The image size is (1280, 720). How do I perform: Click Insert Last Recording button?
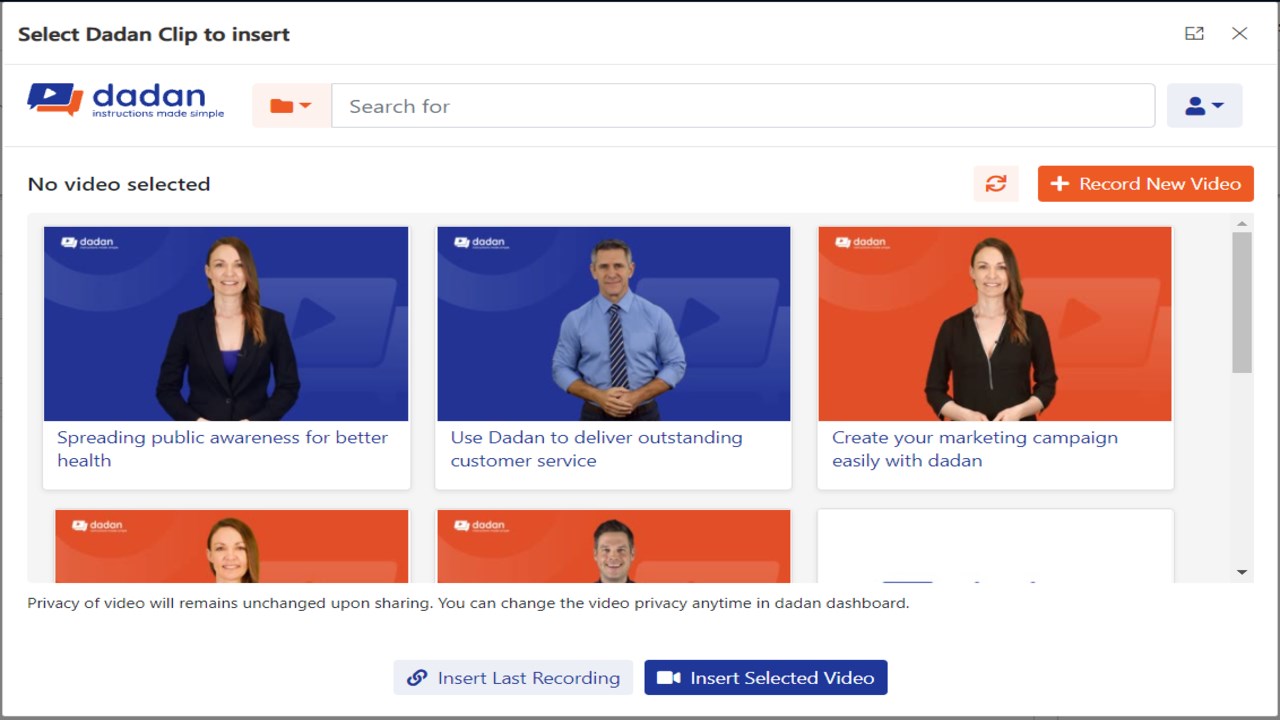click(x=513, y=678)
